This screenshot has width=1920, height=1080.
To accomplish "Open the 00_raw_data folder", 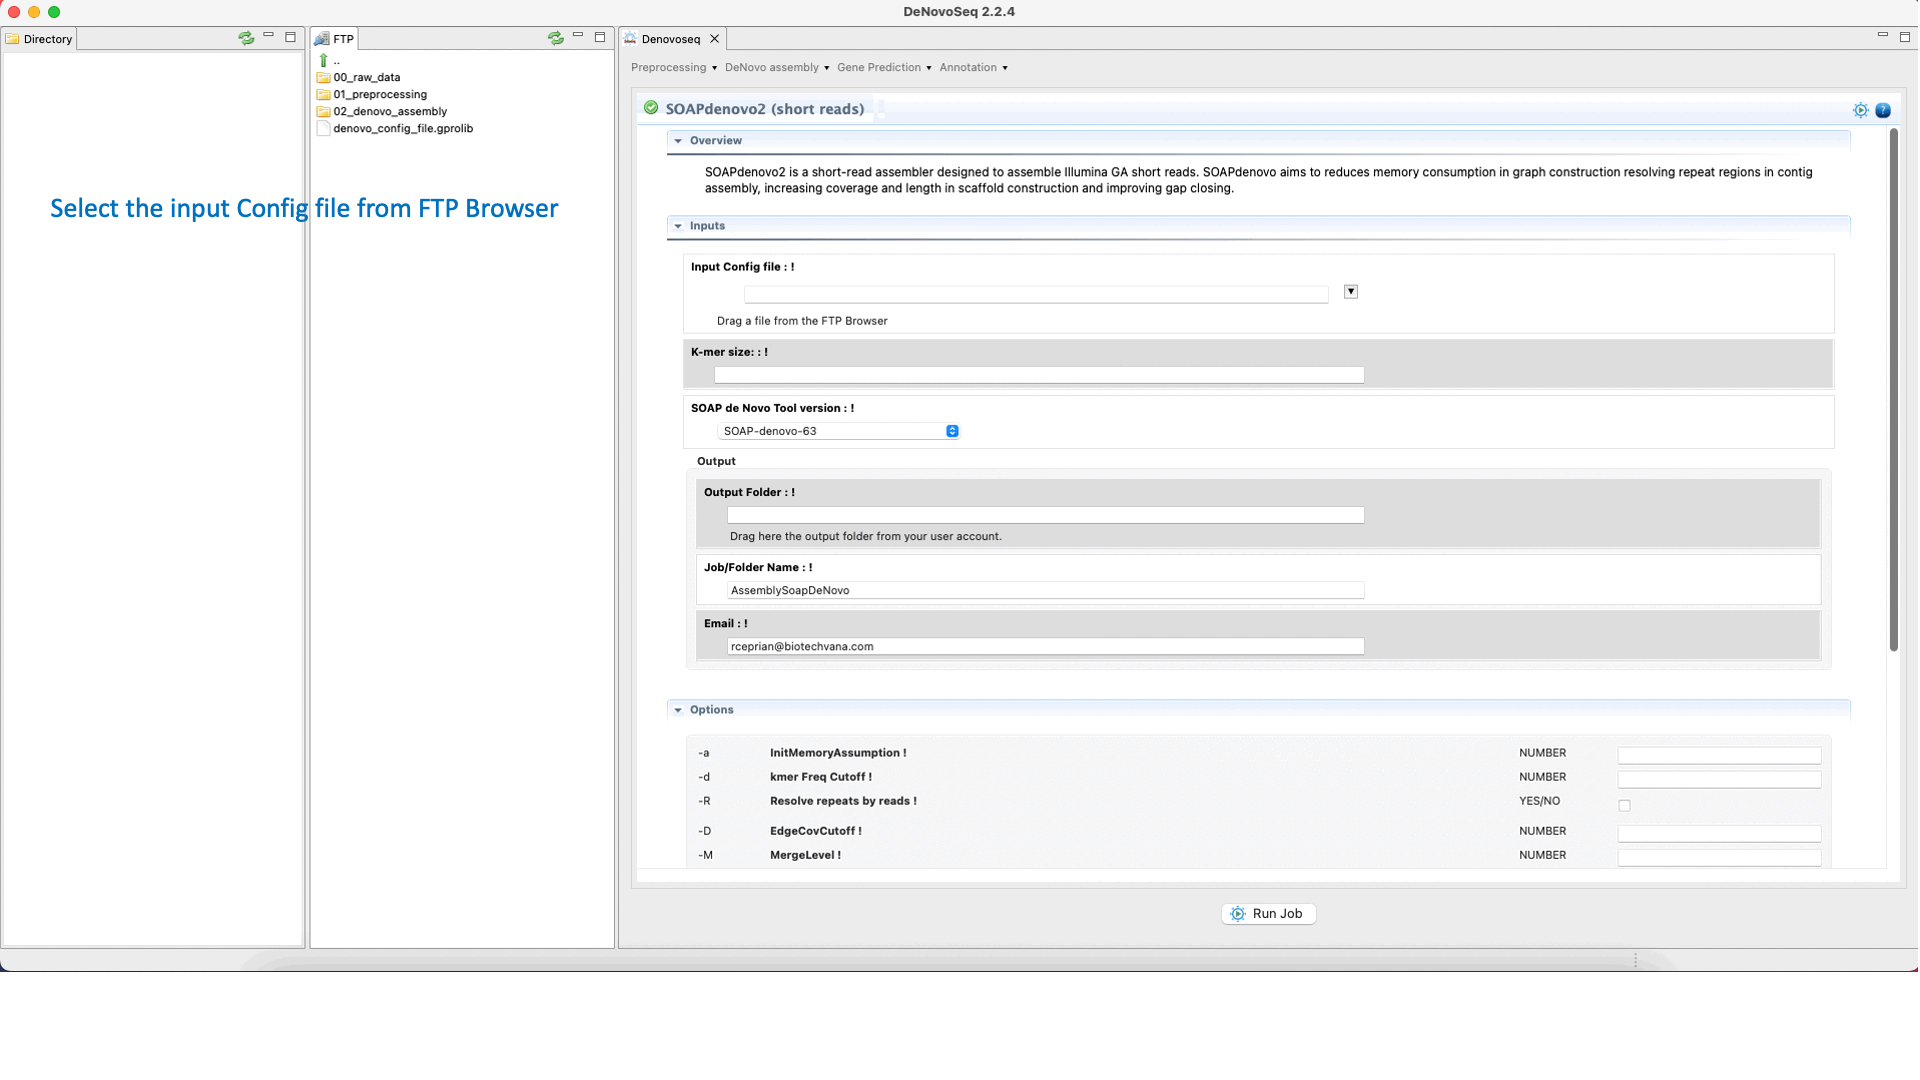I will 366,77.
